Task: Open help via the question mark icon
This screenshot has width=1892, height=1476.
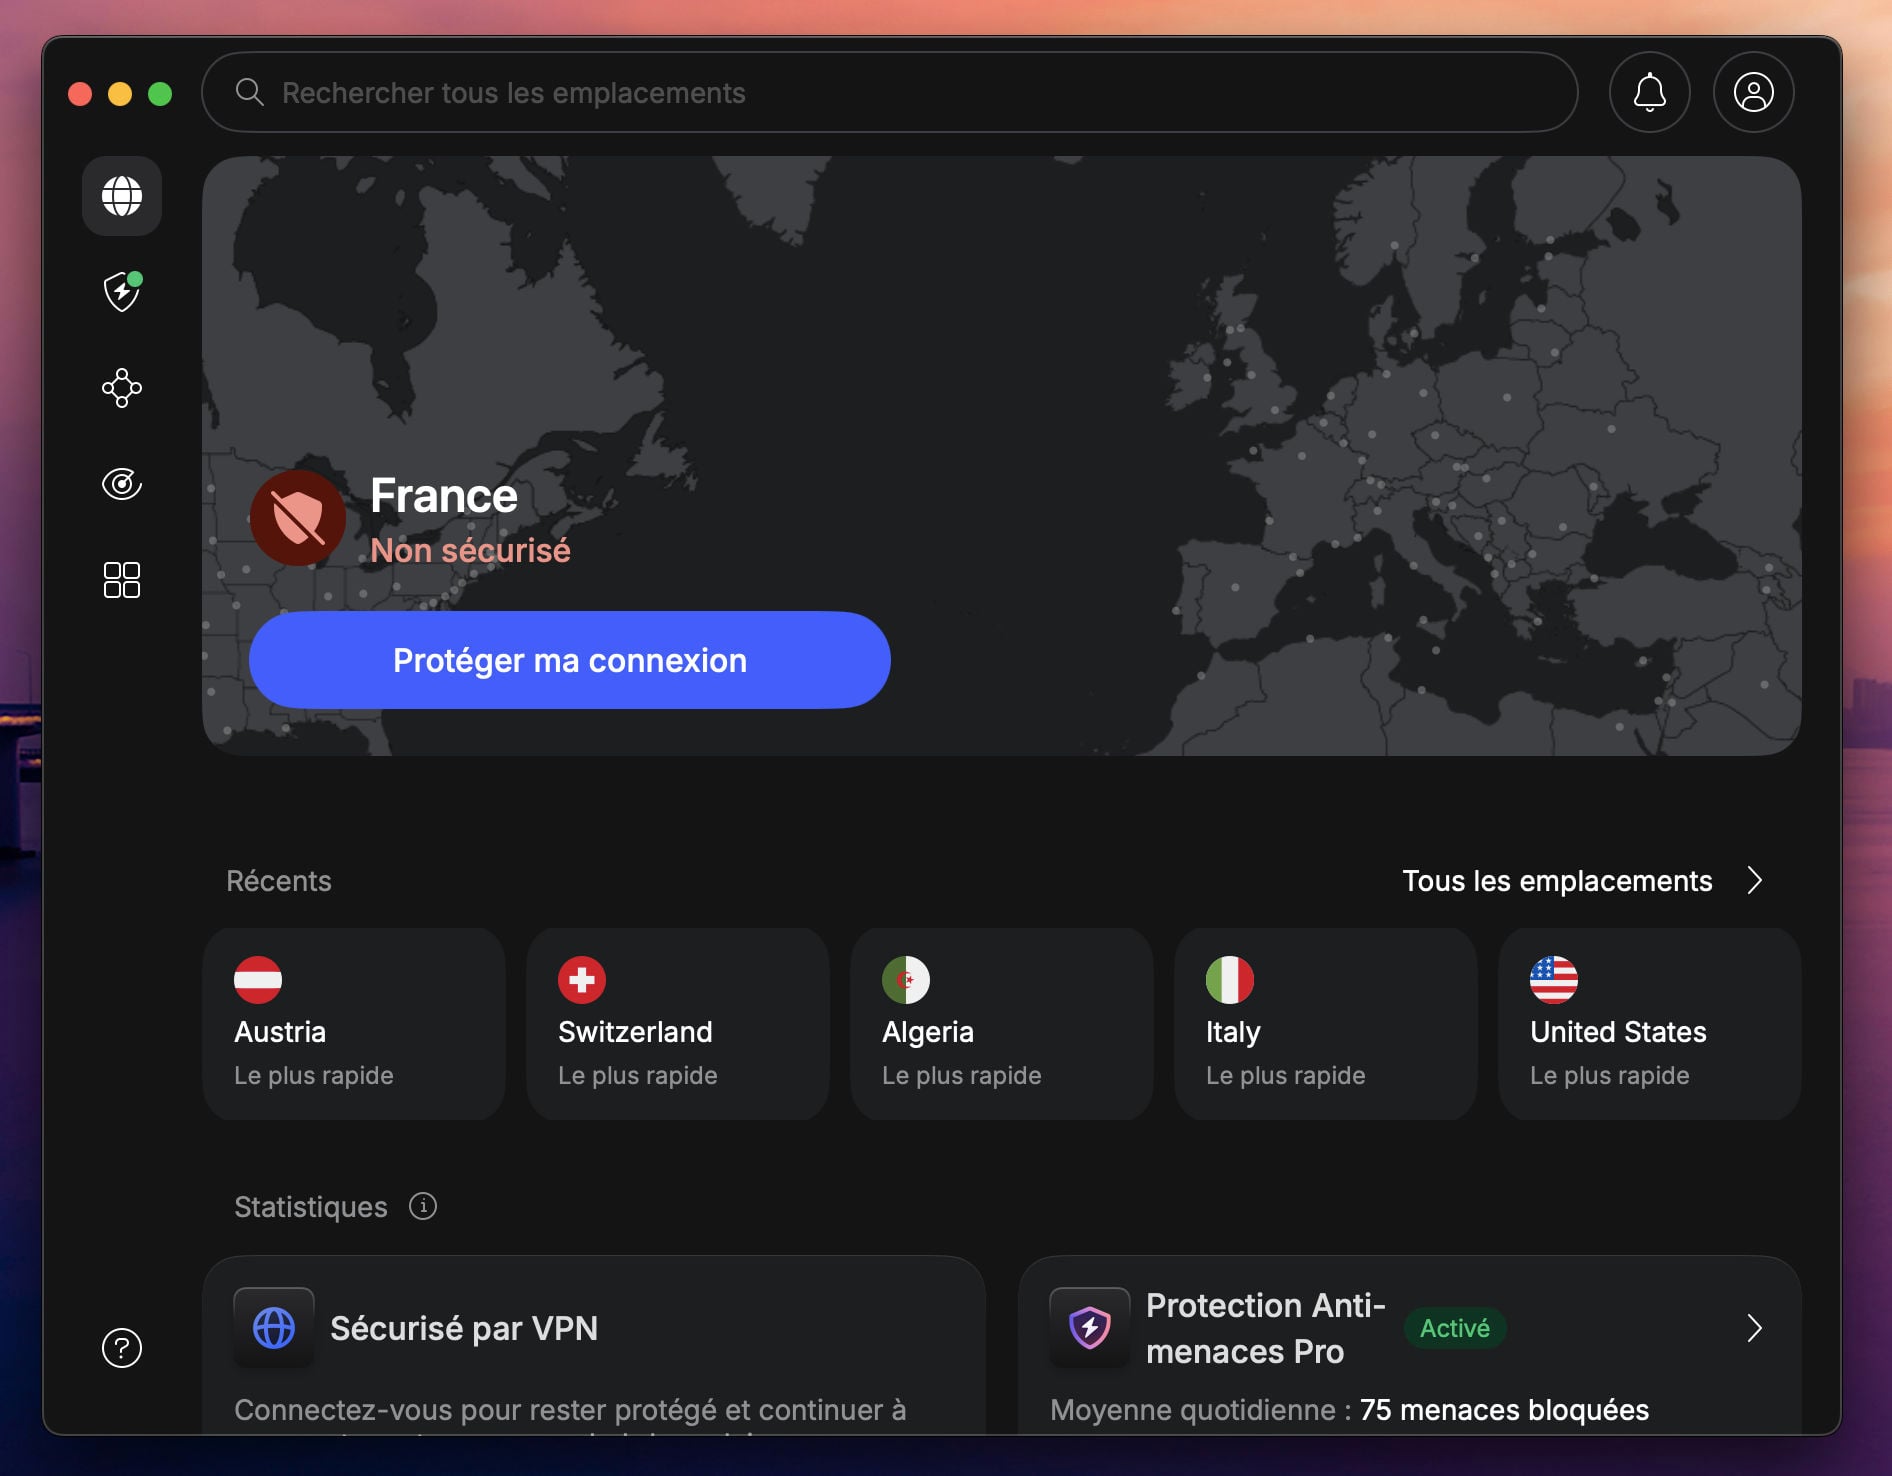Action: coord(121,1347)
